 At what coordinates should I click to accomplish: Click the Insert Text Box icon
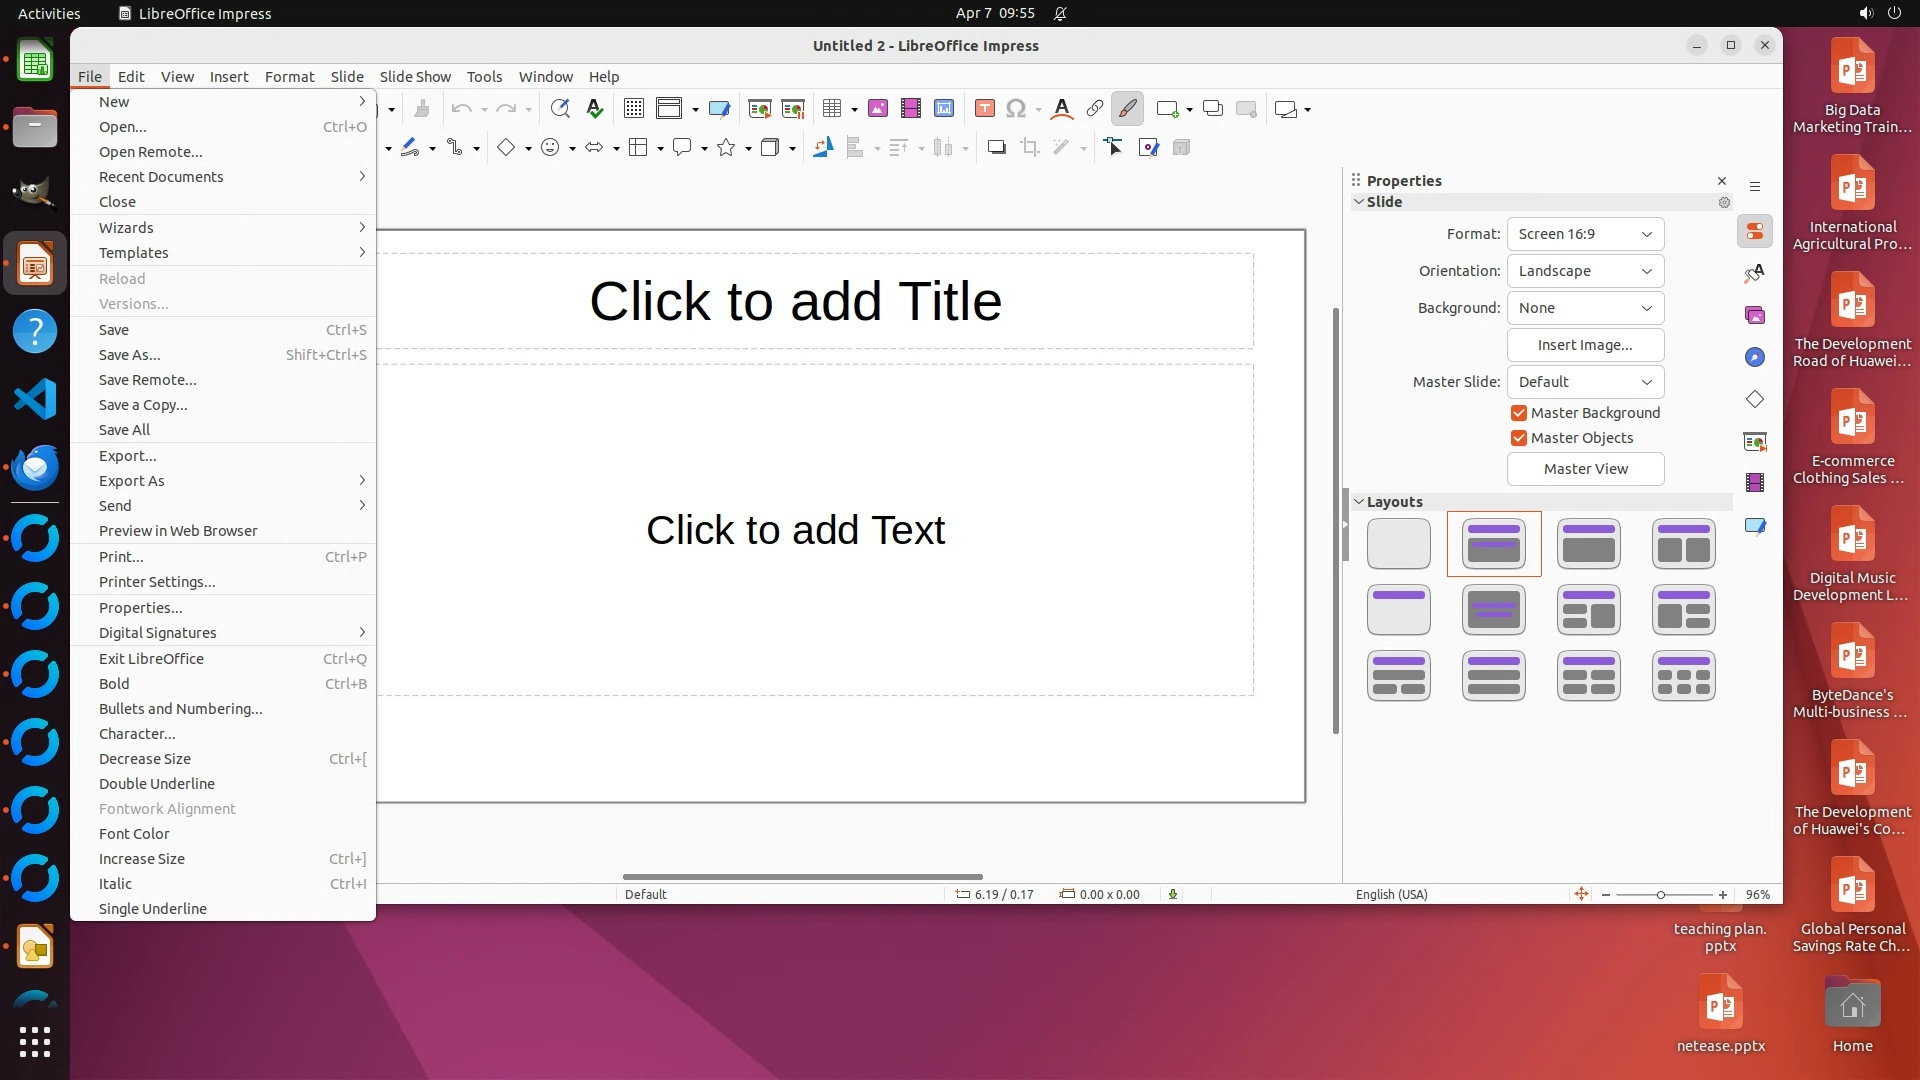984,109
